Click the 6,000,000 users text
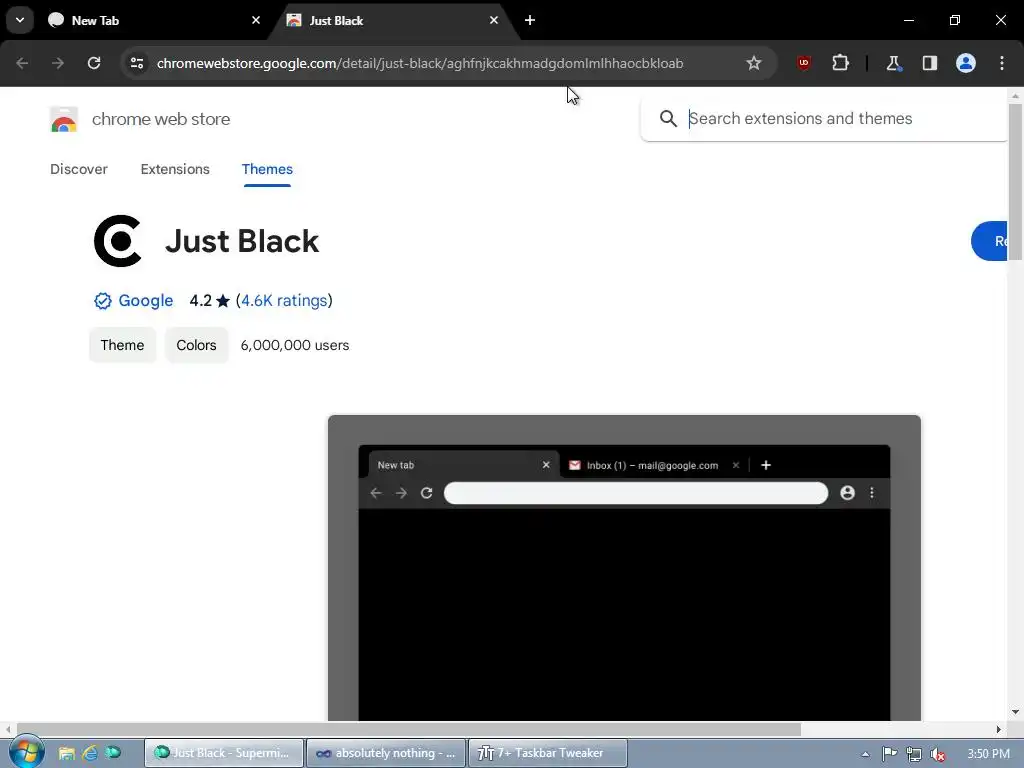The image size is (1024, 768). tap(295, 345)
